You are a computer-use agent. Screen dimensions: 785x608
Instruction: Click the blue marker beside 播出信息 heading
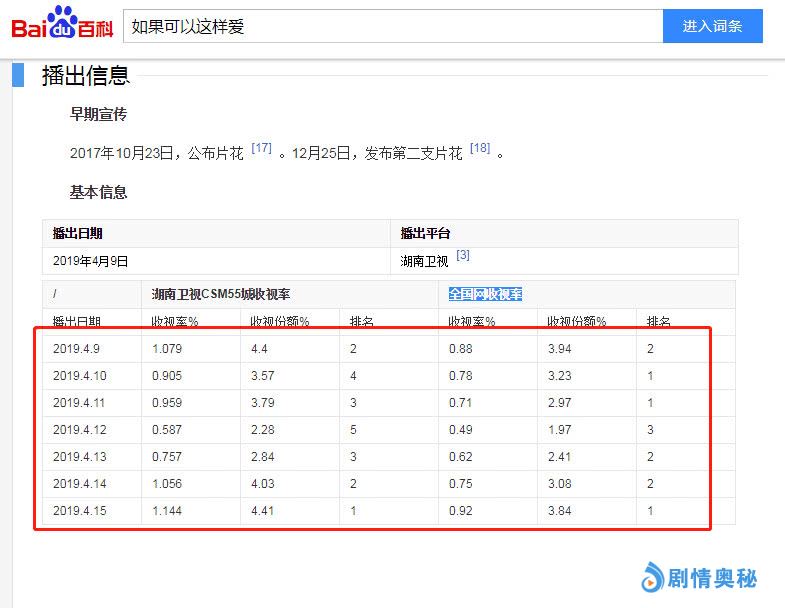[x=18, y=75]
